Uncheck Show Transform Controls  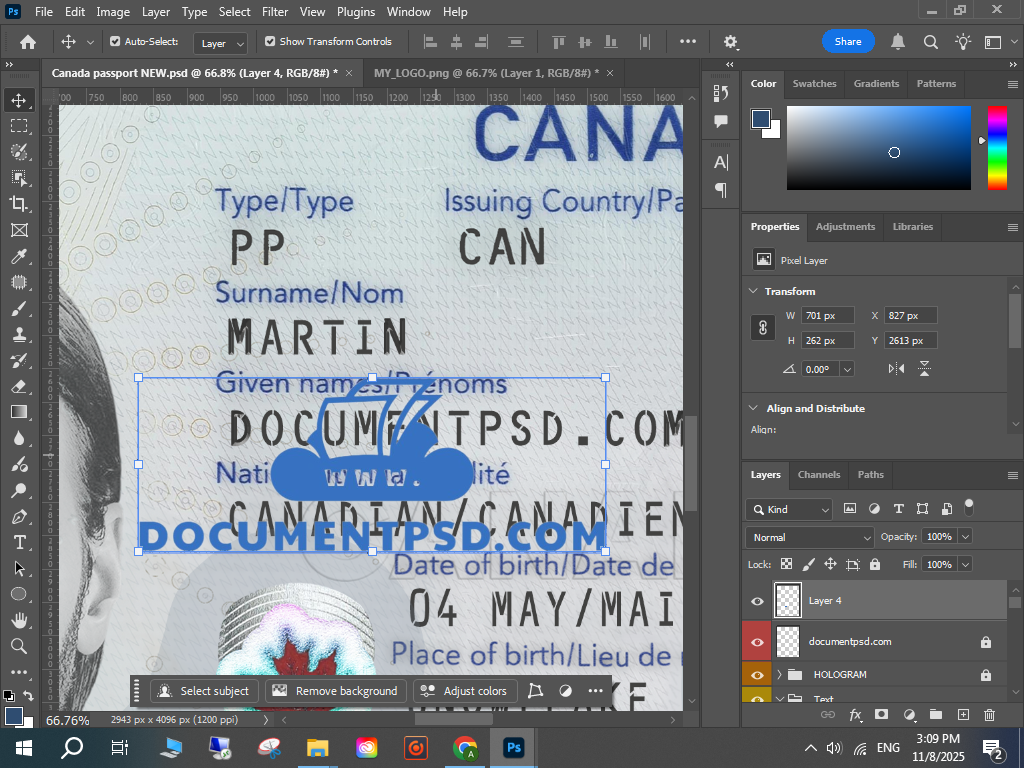270,42
